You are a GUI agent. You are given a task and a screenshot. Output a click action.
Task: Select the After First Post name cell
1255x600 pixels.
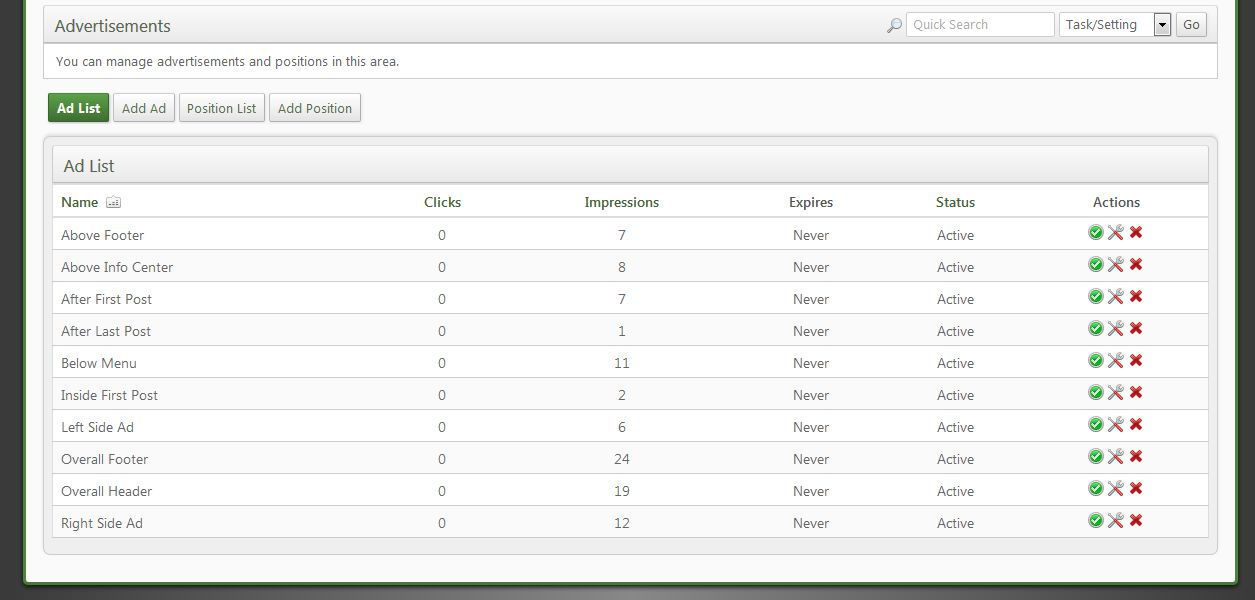pyautogui.click(x=106, y=299)
